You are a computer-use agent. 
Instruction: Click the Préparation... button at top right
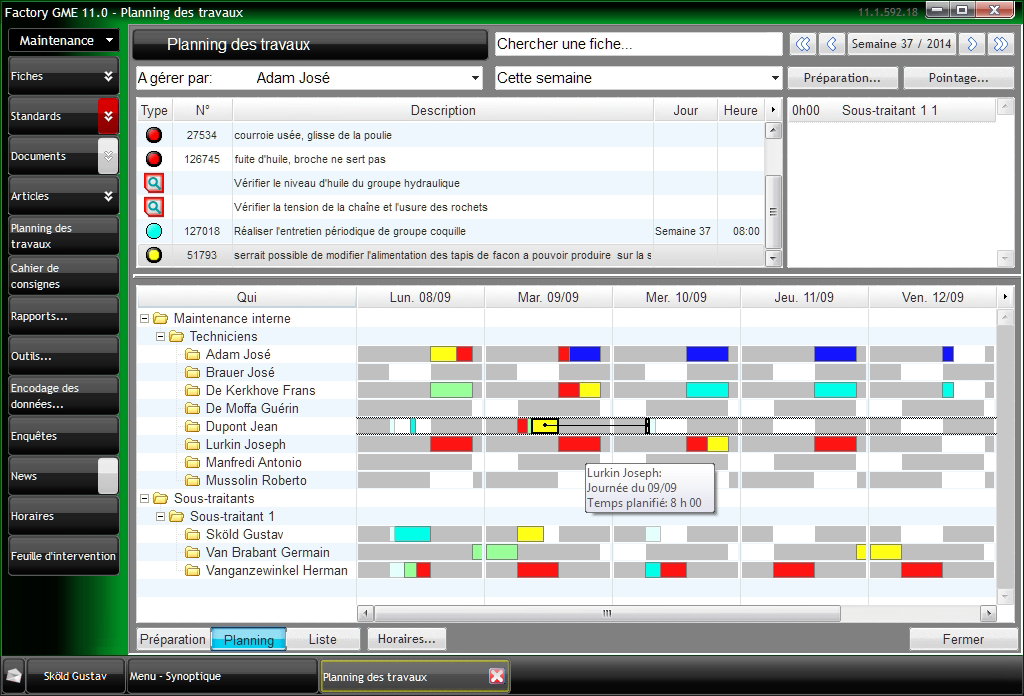coord(842,78)
